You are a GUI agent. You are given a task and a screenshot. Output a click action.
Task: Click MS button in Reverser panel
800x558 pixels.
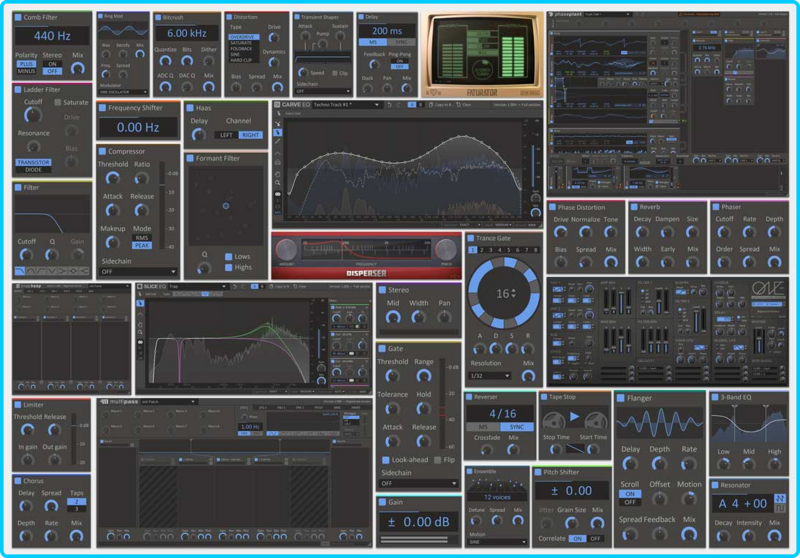click(483, 427)
